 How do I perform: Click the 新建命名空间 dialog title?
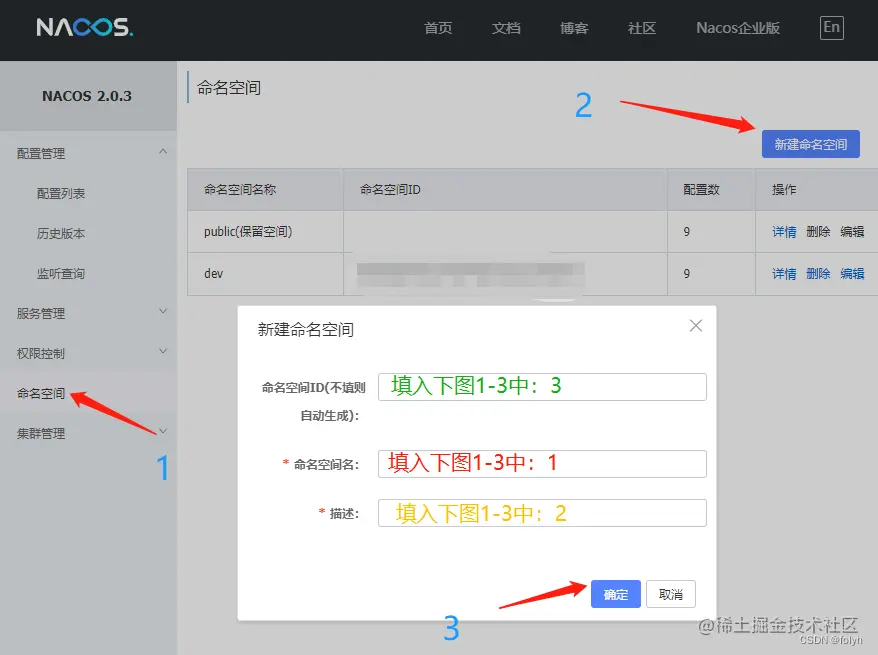coord(305,330)
